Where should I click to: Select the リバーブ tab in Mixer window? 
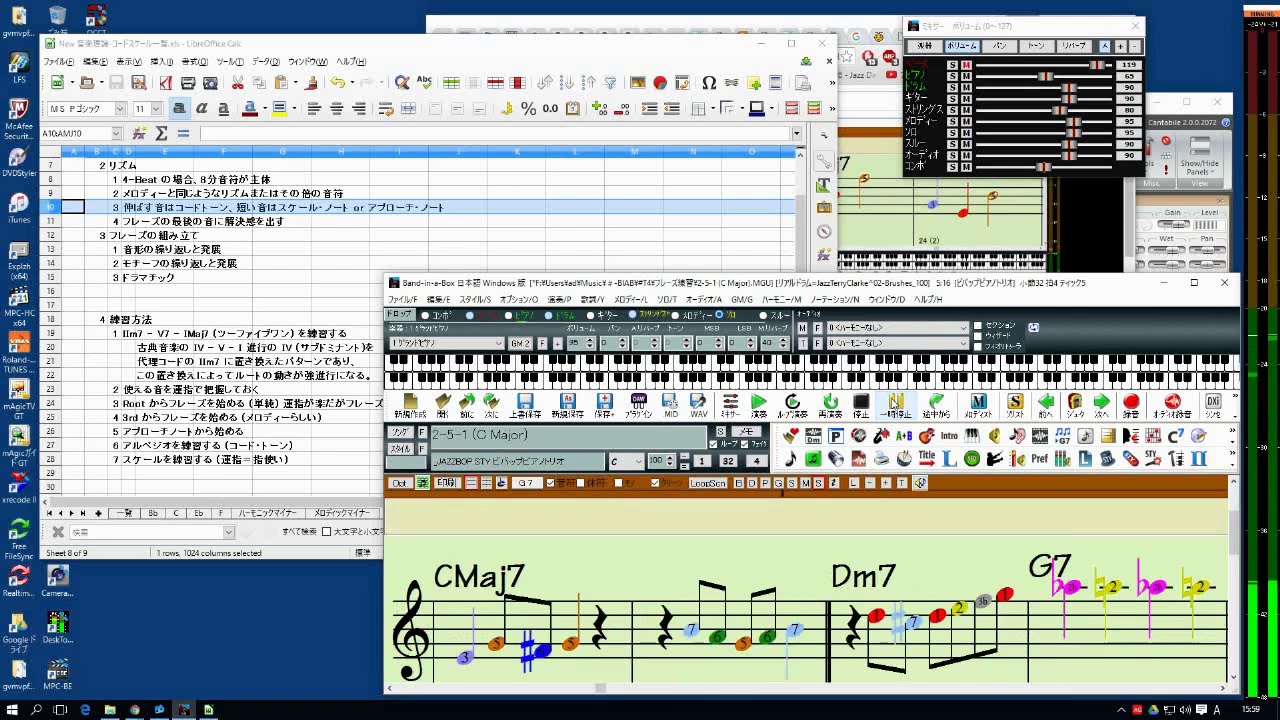(x=1074, y=46)
